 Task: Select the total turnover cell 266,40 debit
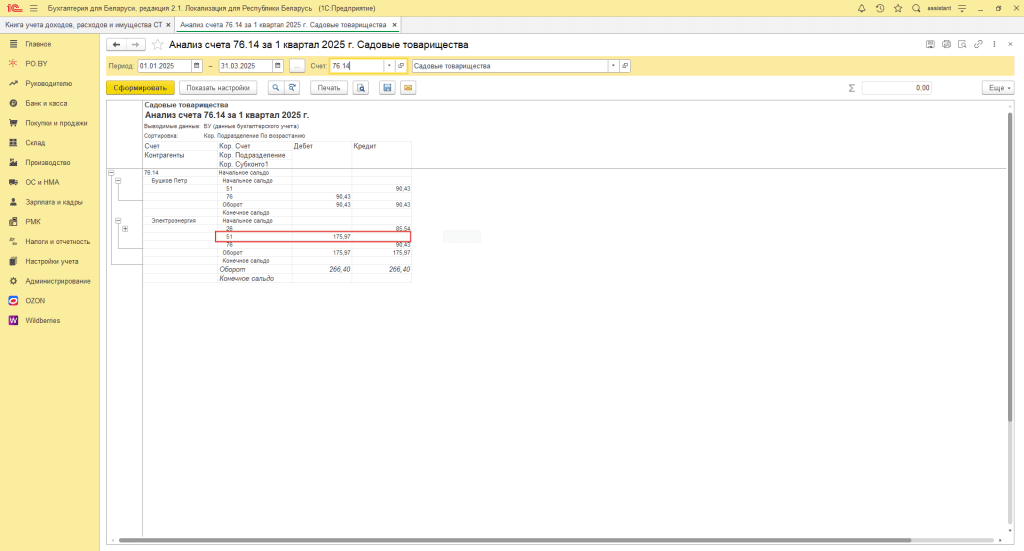coord(322,269)
